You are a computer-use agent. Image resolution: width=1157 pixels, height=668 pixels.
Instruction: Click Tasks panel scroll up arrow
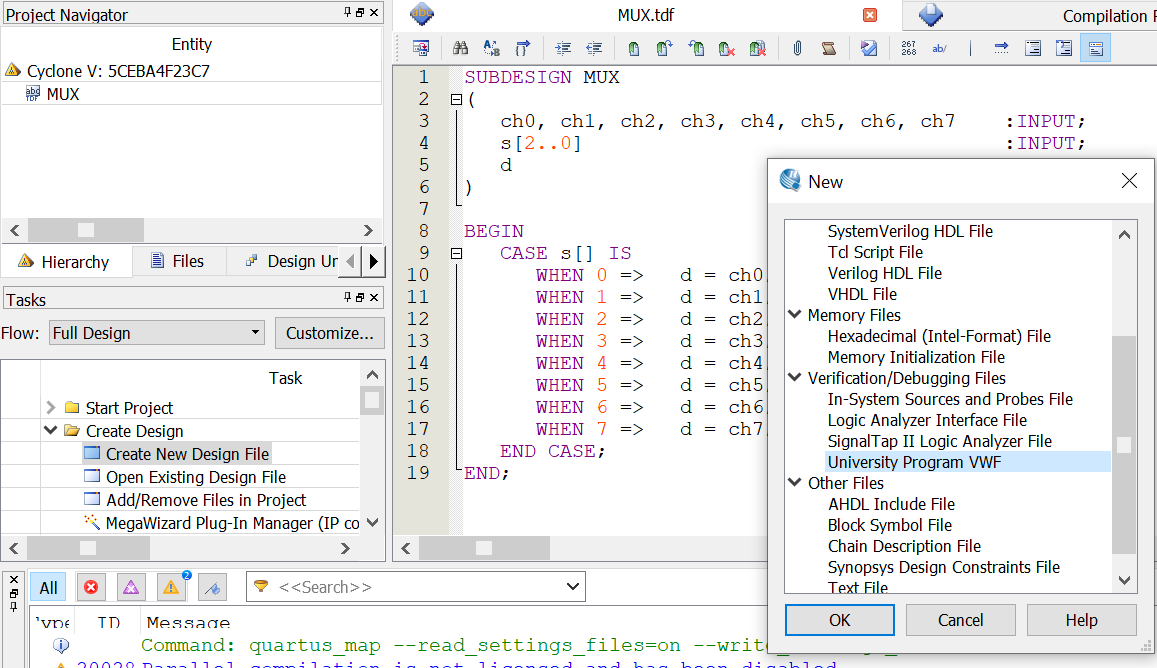372,375
